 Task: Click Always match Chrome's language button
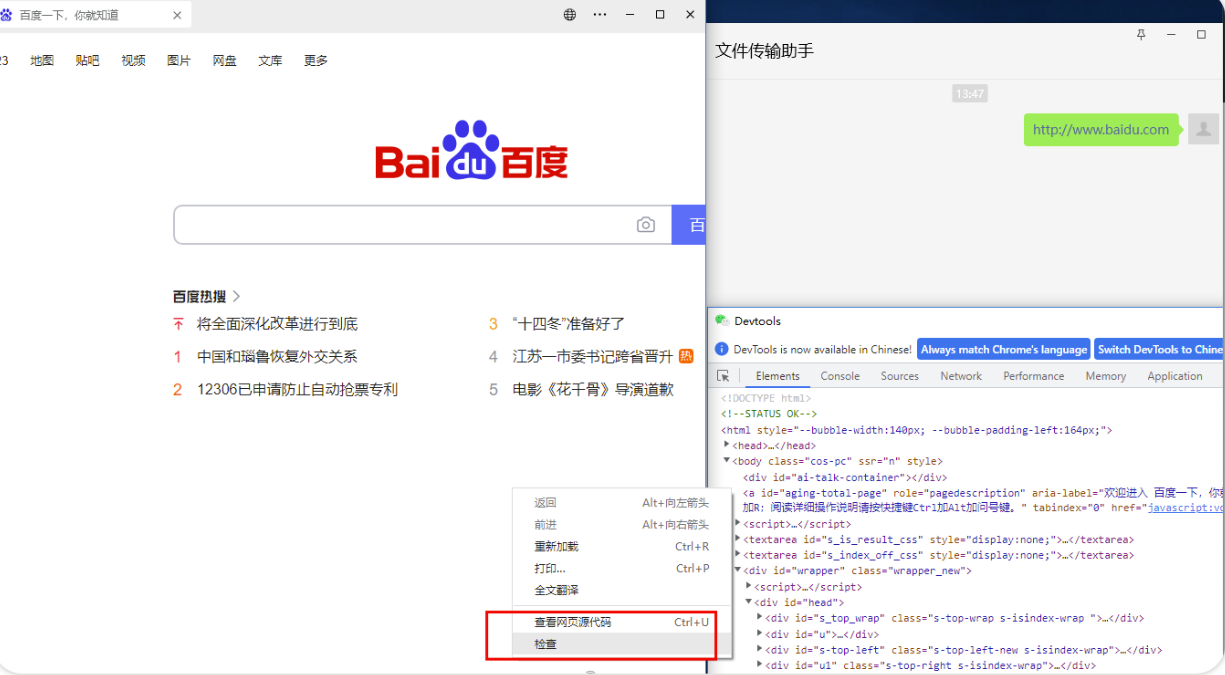click(x=1004, y=349)
